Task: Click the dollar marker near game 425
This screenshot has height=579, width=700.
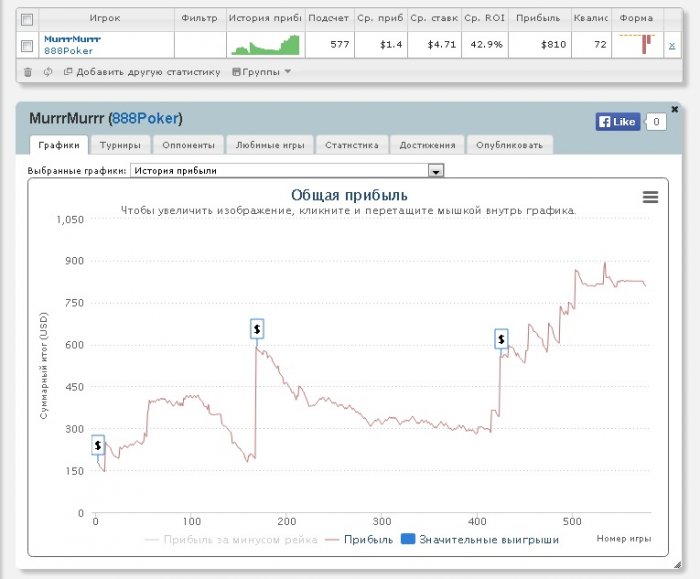Action: (501, 339)
